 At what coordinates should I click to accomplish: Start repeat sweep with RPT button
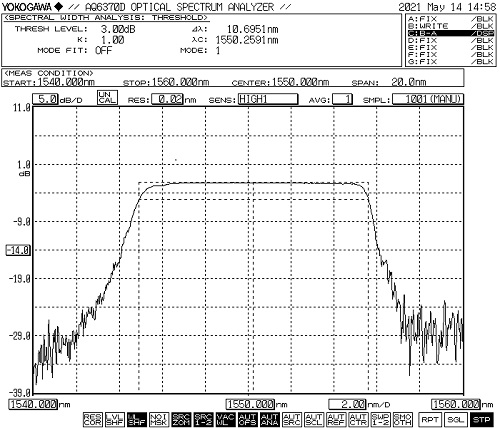(430, 419)
